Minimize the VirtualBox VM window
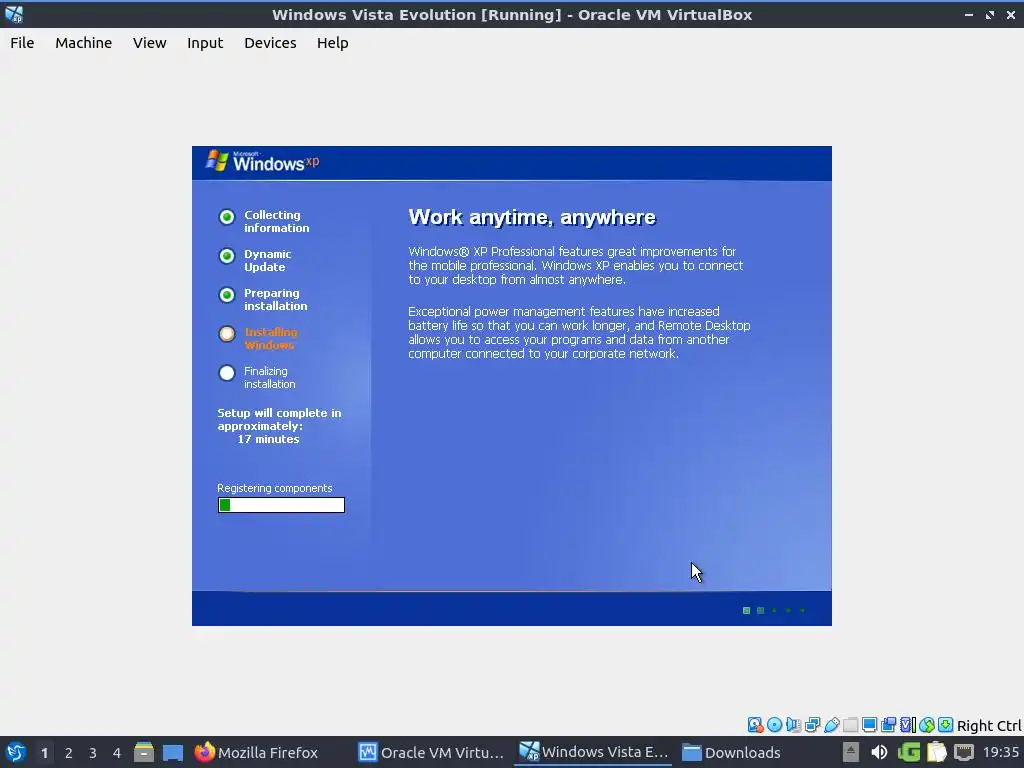The height and width of the screenshot is (768, 1024). [968, 14]
